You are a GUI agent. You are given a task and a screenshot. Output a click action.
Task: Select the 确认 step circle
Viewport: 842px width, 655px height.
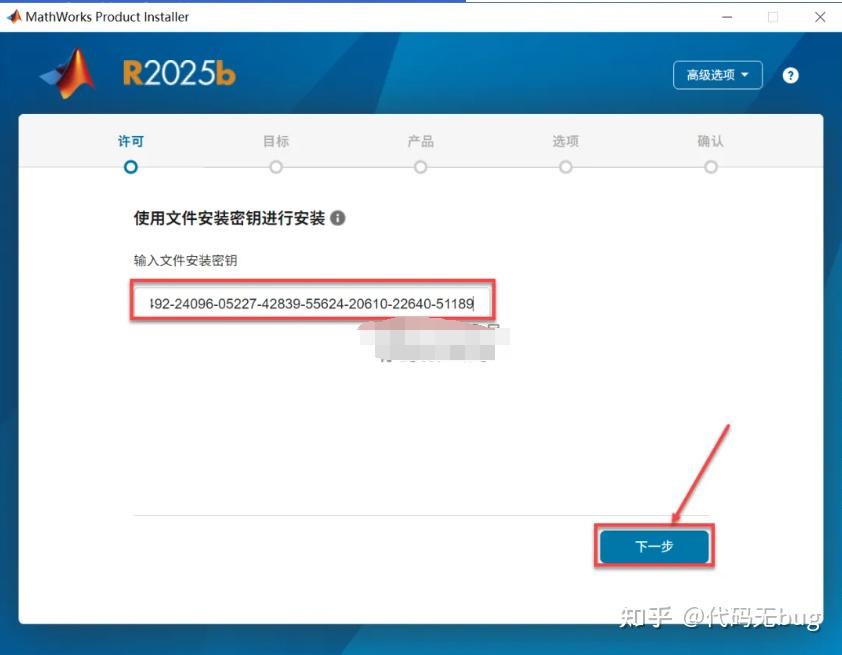[710, 167]
